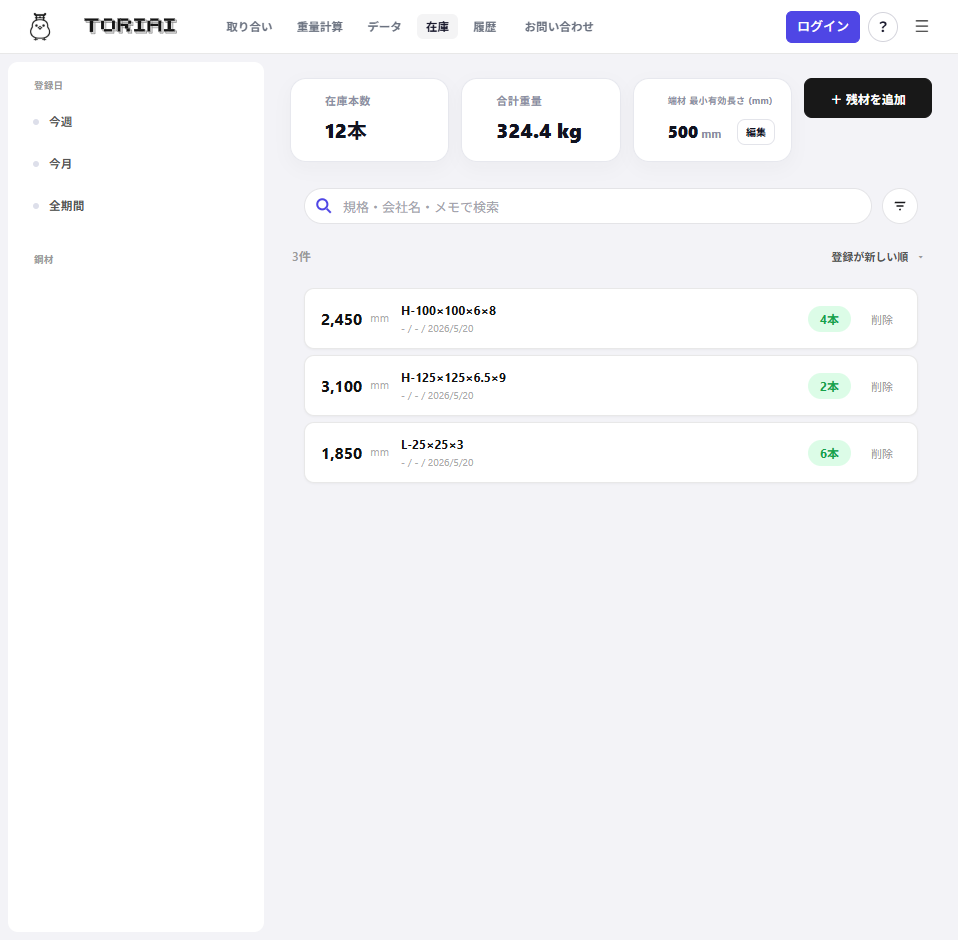Image resolution: width=958 pixels, height=940 pixels.
Task: Open the H-100×100×6×8 stock row
Action: [611, 319]
